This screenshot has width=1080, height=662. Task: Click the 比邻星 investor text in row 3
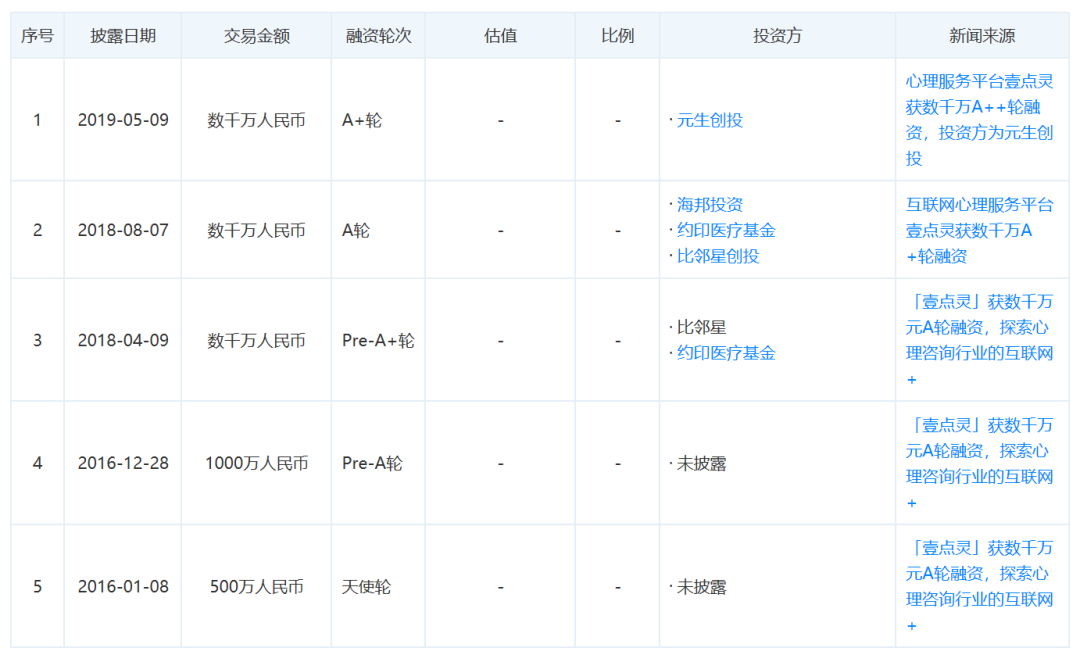coord(701,327)
